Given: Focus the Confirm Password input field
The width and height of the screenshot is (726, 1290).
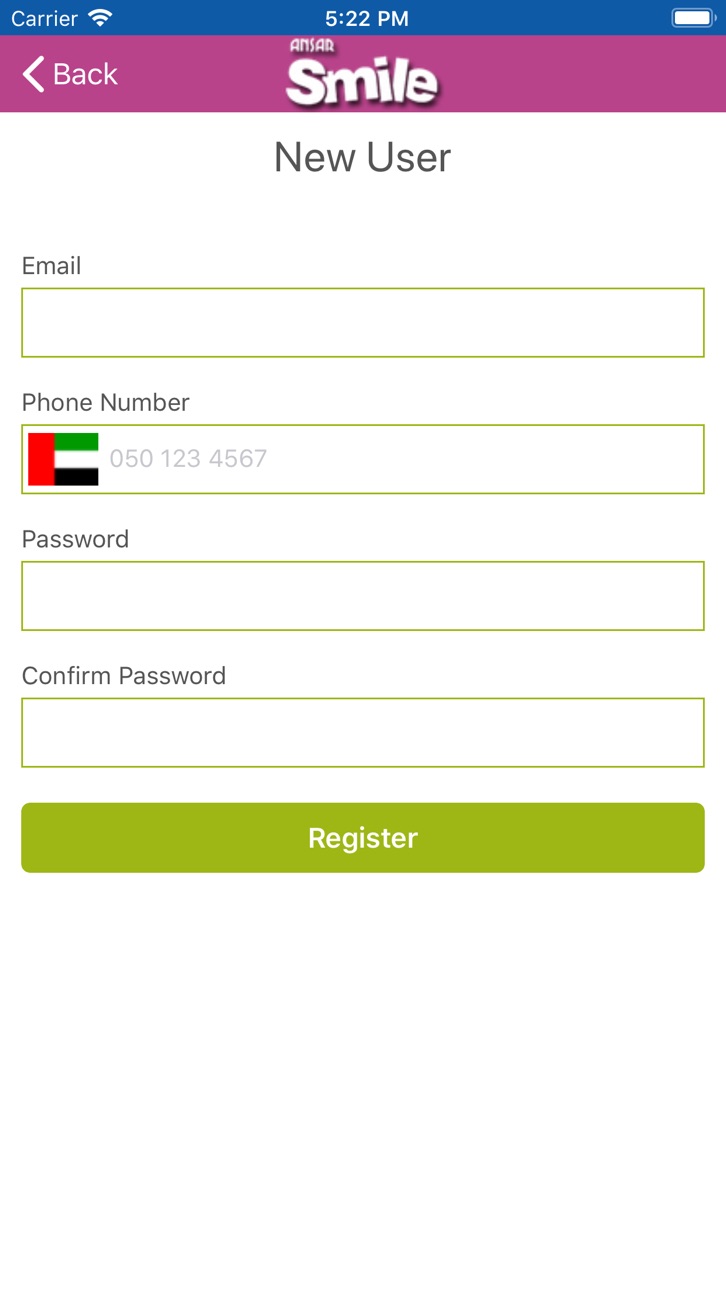Looking at the screenshot, I should [363, 733].
